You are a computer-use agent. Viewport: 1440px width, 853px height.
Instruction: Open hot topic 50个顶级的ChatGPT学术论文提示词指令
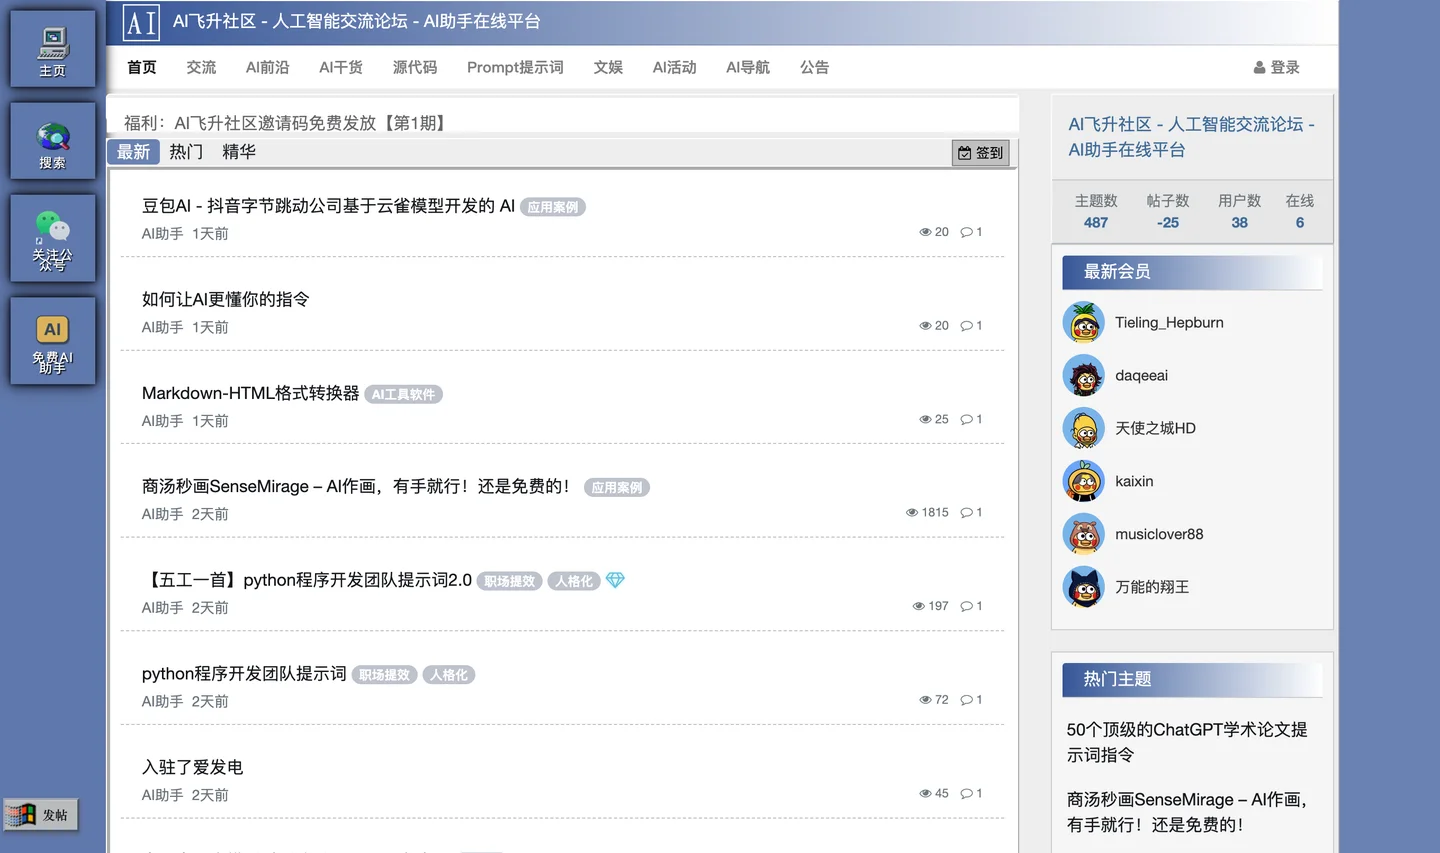click(1187, 742)
